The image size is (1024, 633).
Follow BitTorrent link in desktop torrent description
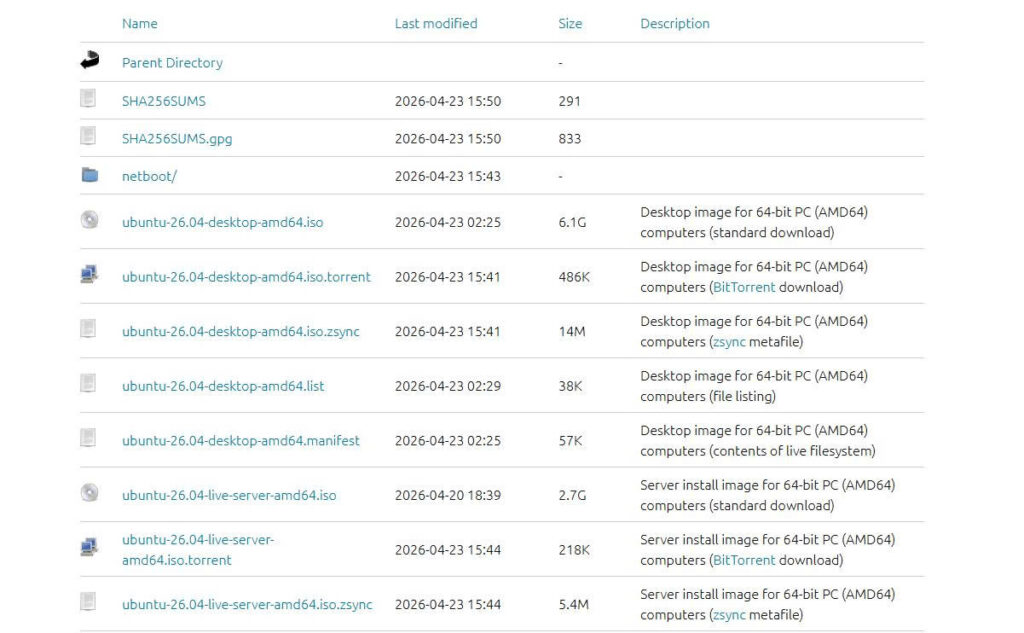pos(744,287)
